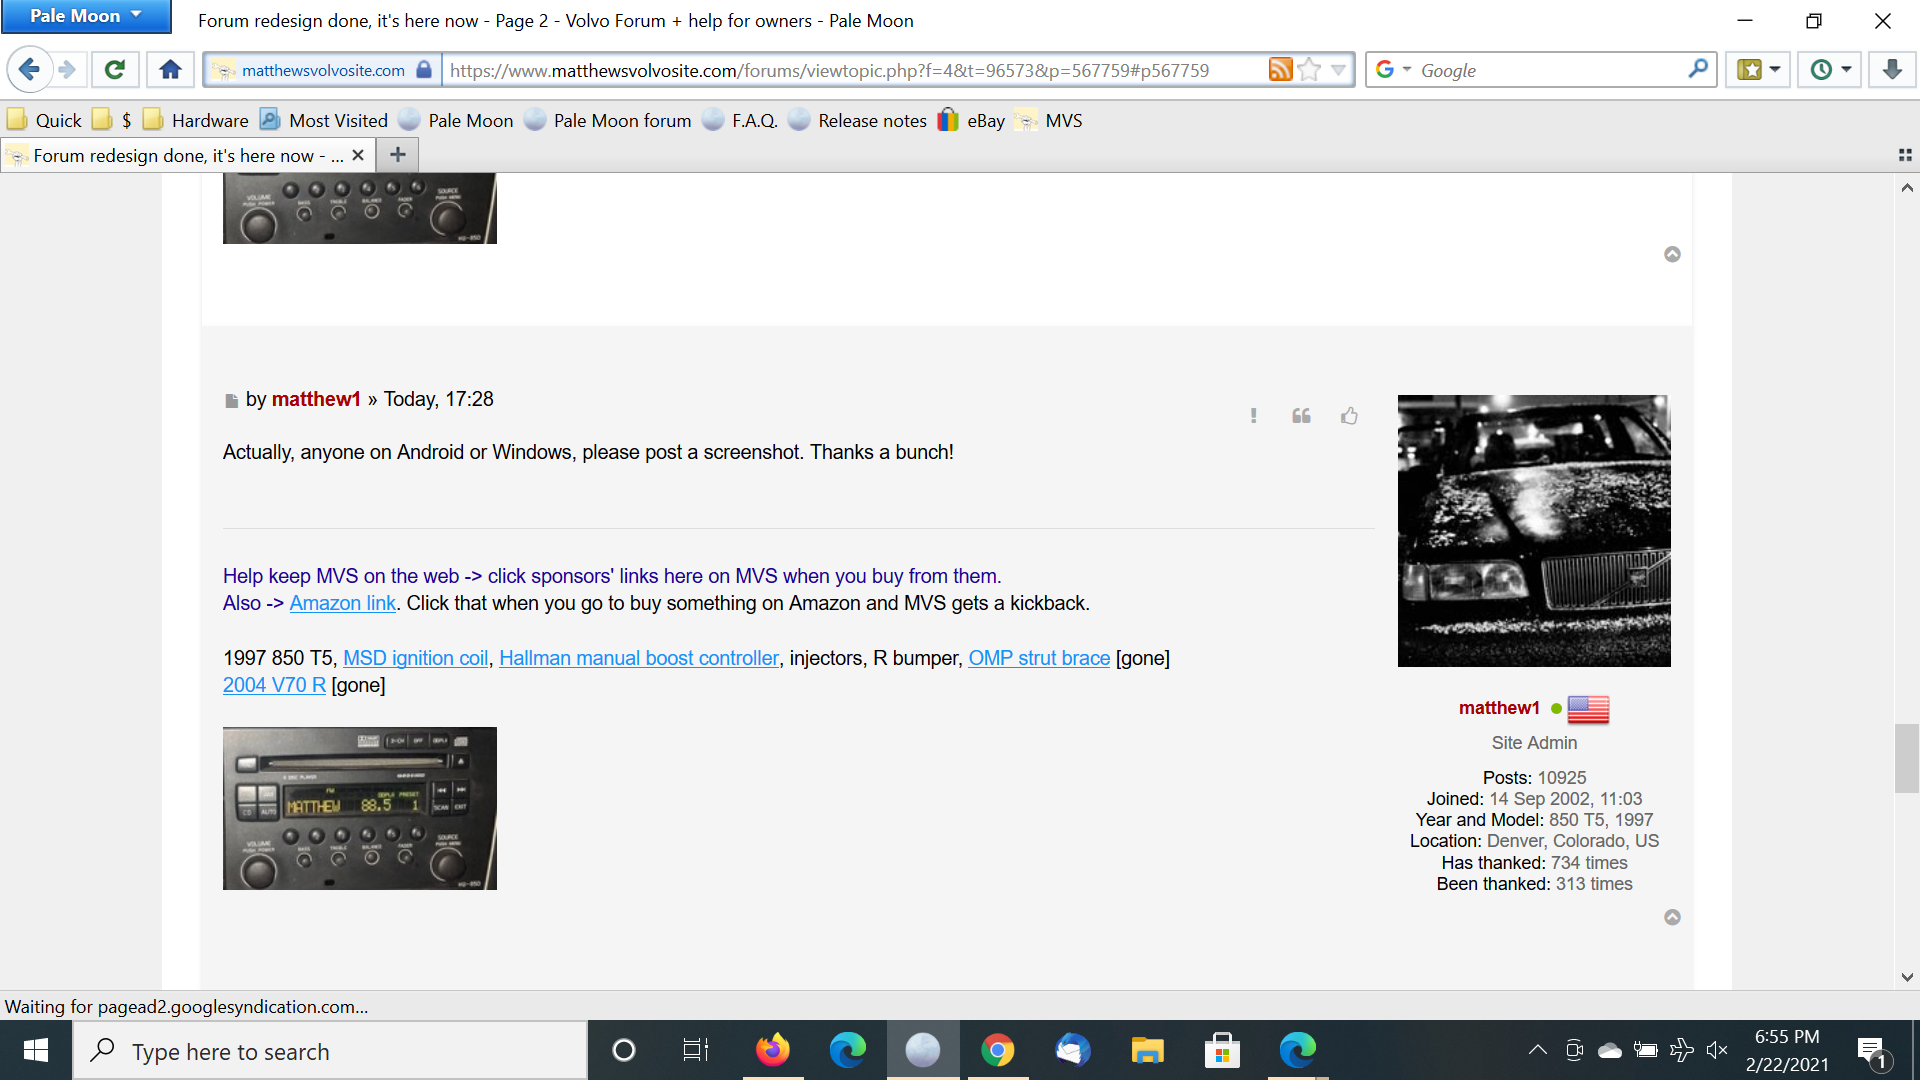Open Chrome from the Windows taskbar
Viewport: 1920px width, 1080px height.
pos(997,1050)
